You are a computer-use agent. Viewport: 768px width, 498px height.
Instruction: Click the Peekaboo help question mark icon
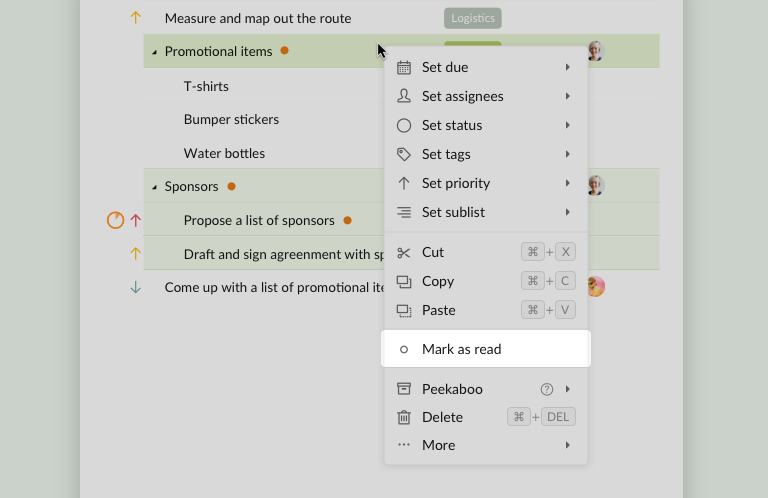click(x=547, y=389)
